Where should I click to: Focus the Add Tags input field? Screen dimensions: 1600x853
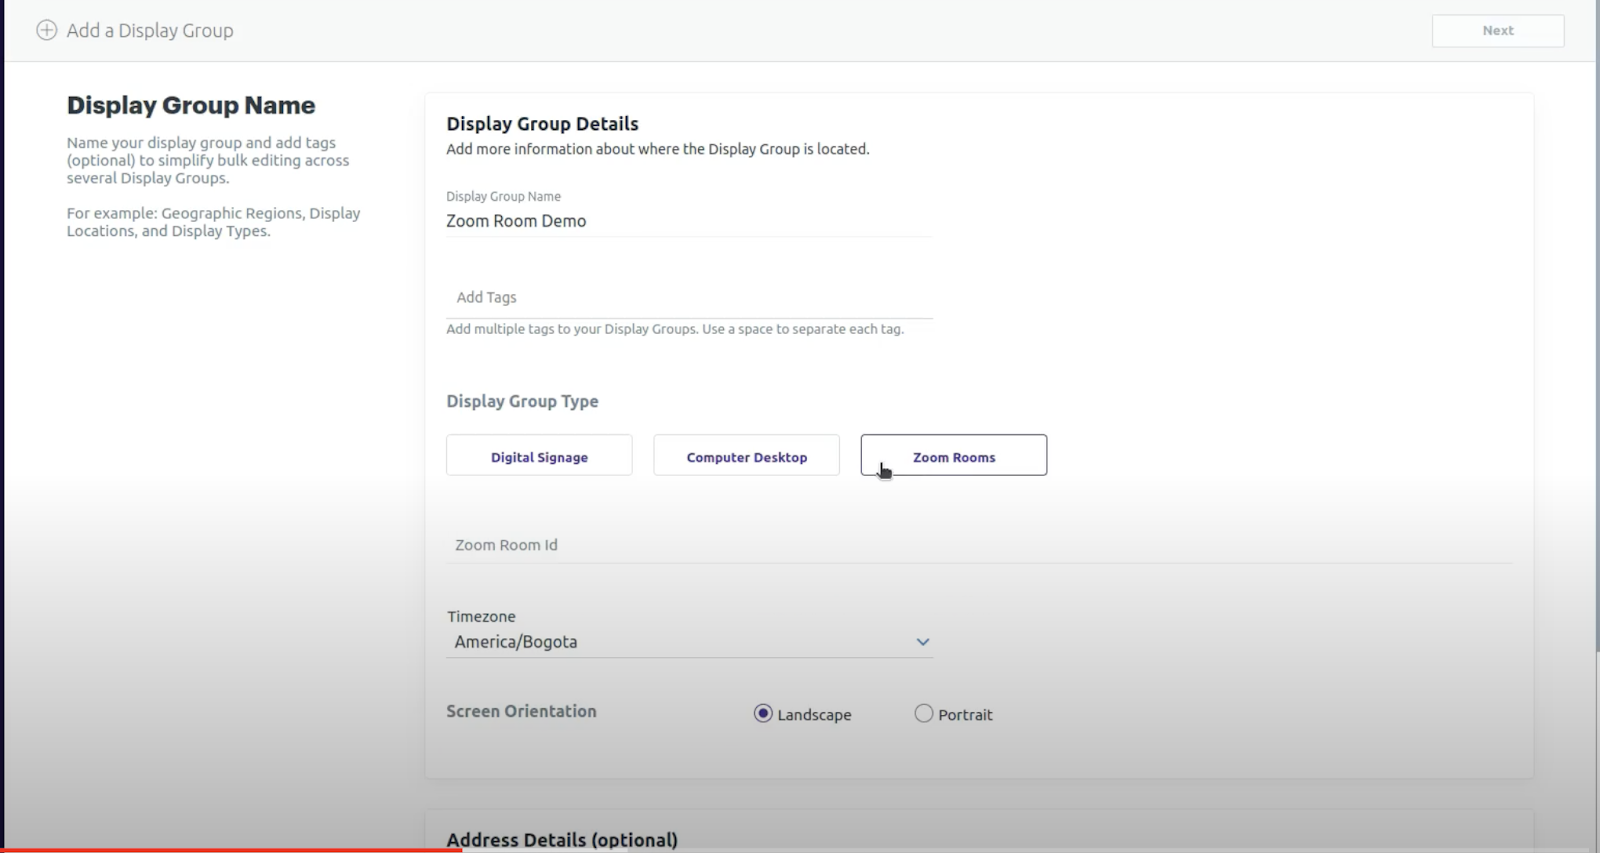pos(689,297)
